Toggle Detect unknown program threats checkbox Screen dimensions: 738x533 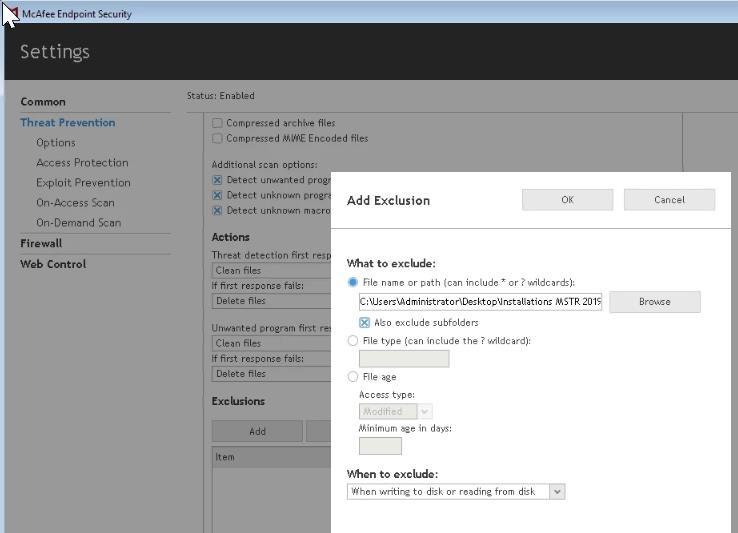pos(217,195)
